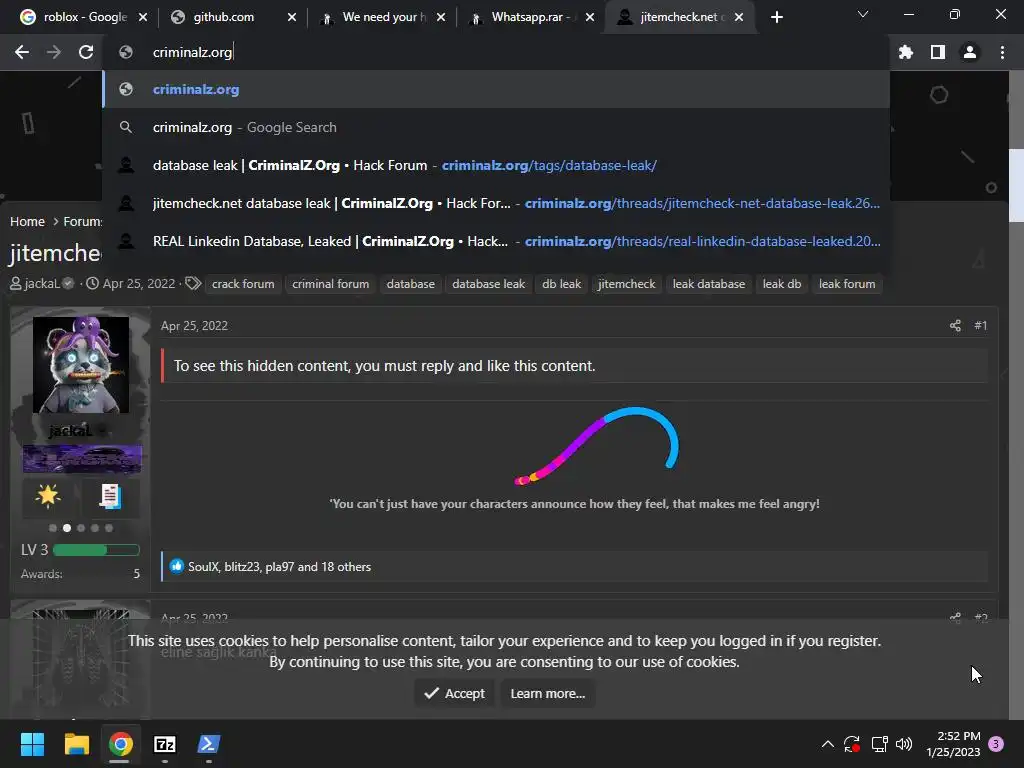Open the notification badge showing 3
Screen dimensions: 1024x768
point(996,744)
